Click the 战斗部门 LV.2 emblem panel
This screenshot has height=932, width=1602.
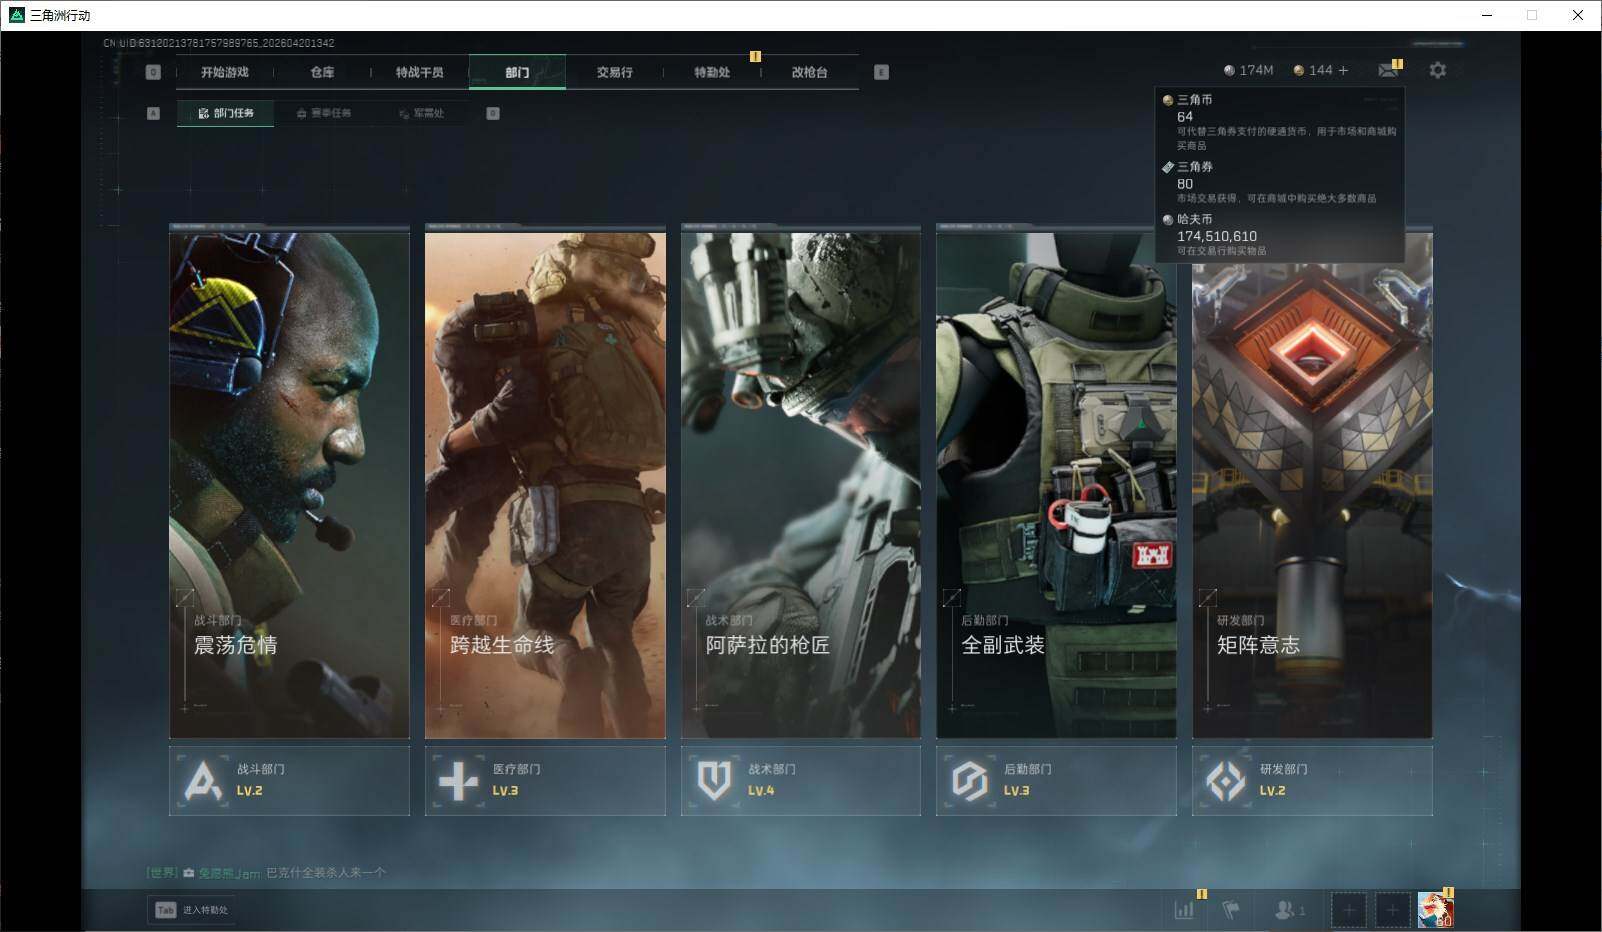pyautogui.click(x=289, y=780)
